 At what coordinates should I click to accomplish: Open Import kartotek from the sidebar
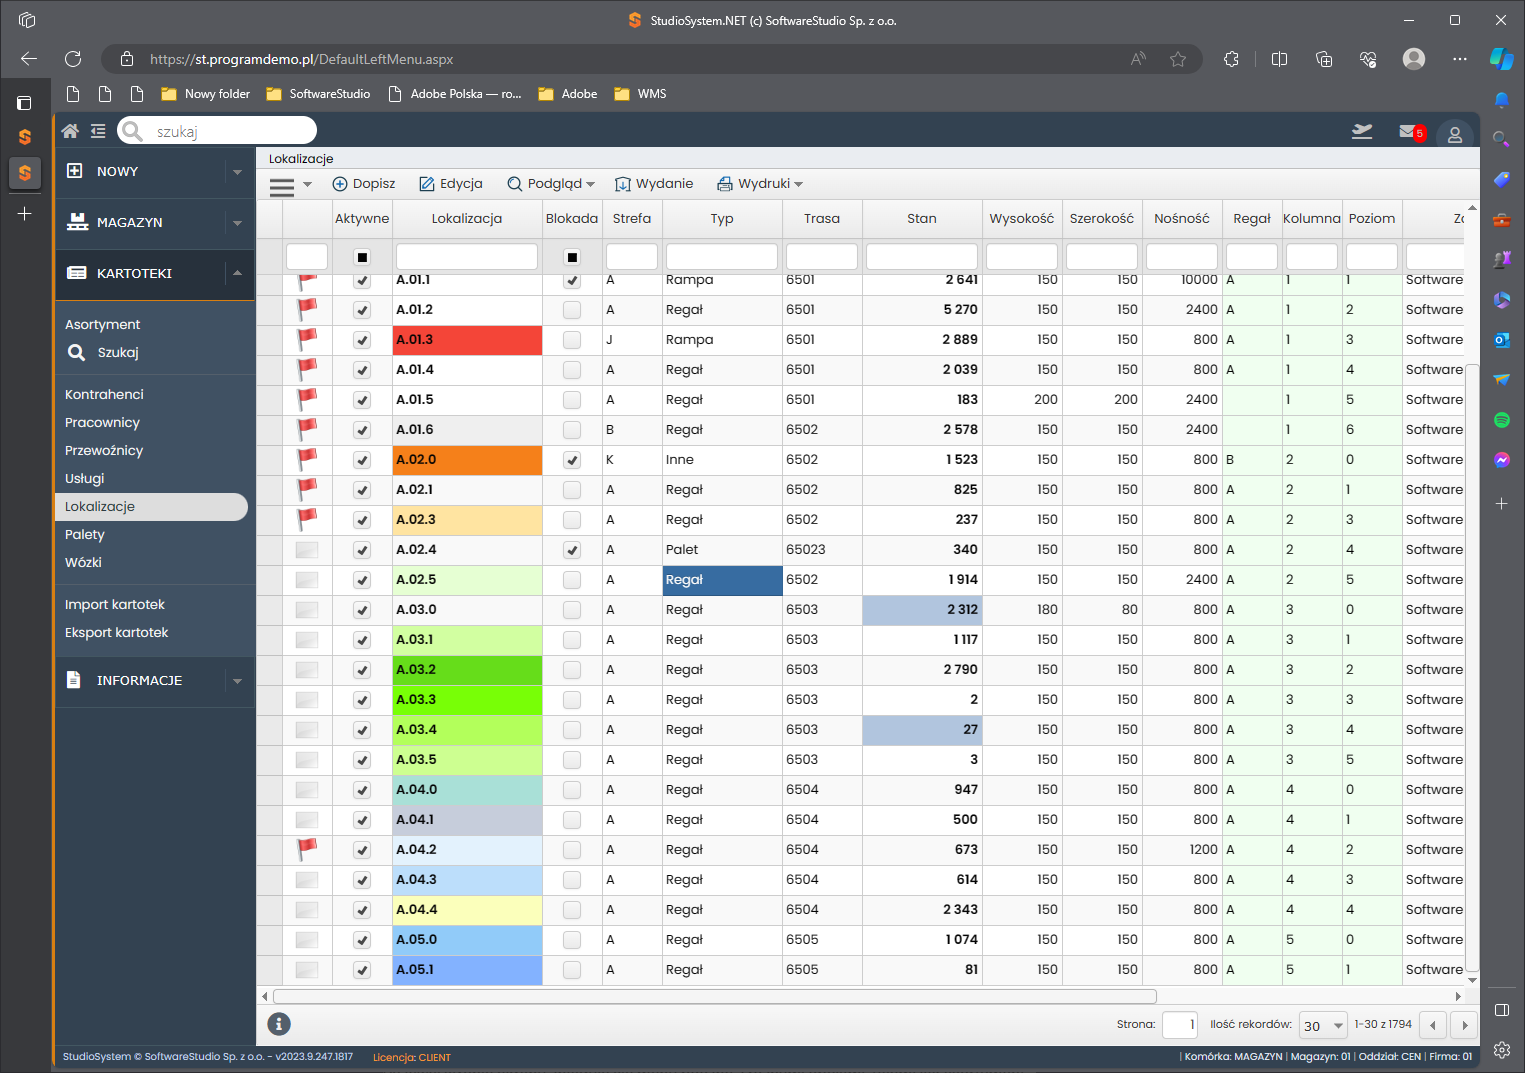[x=115, y=604]
